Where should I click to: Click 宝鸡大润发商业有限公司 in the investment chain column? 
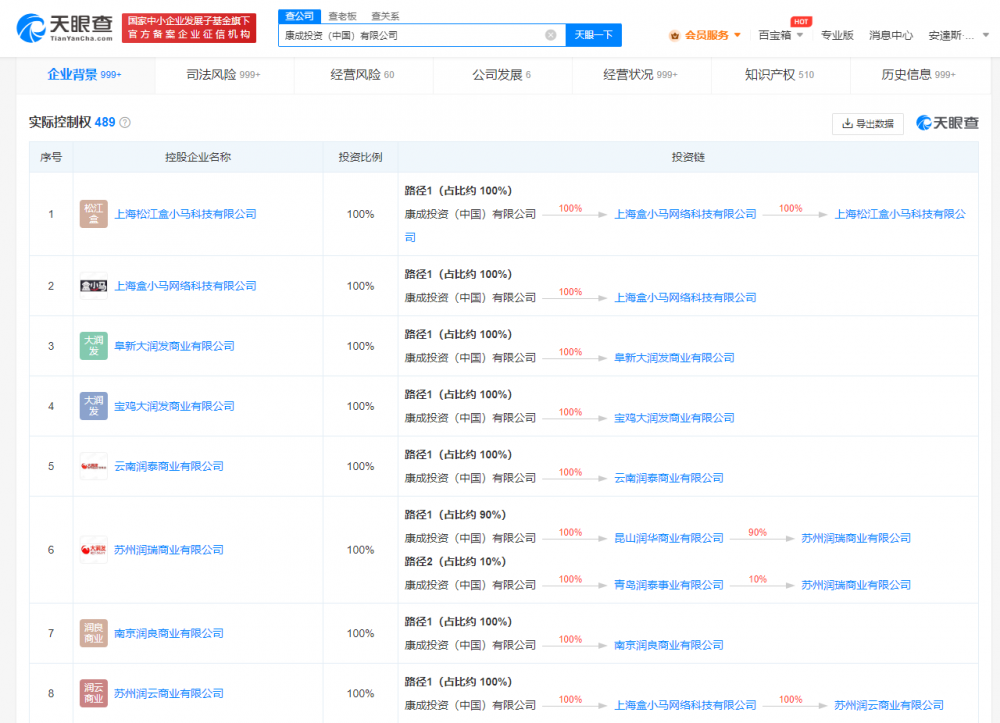tap(674, 418)
